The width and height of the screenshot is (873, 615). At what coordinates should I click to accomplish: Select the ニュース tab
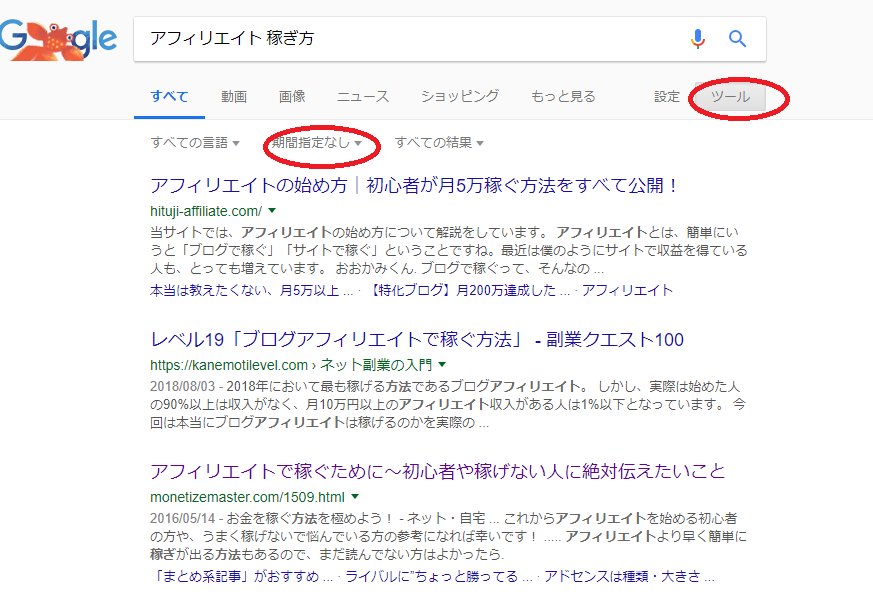pos(363,97)
